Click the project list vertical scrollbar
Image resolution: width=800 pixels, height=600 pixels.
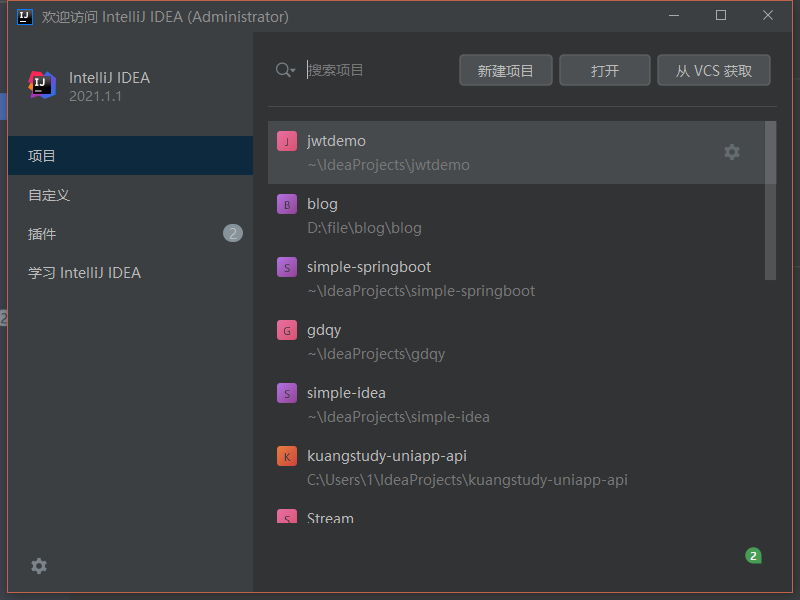click(x=770, y=200)
